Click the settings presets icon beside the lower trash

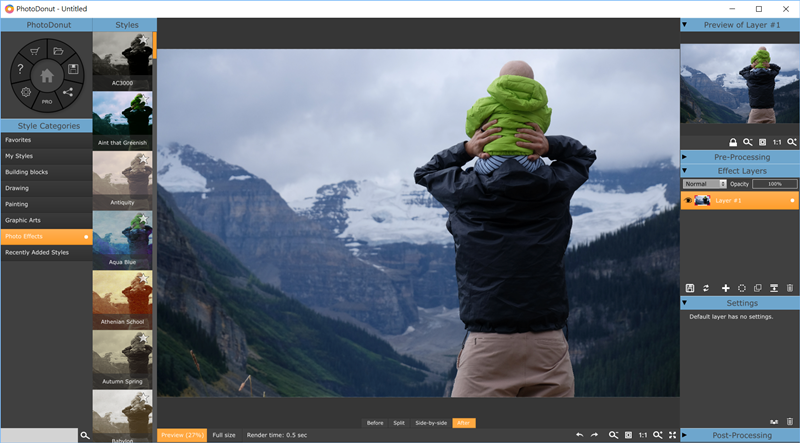tap(774, 422)
